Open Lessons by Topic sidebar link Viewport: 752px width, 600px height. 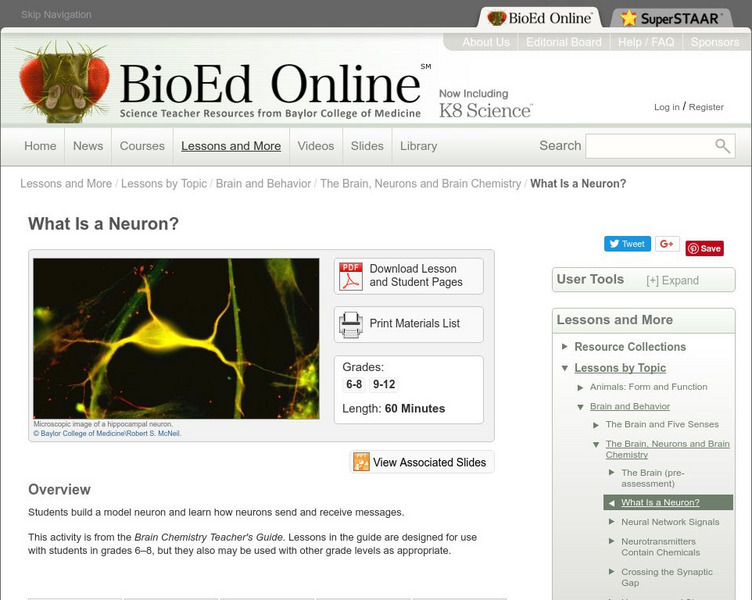(620, 368)
